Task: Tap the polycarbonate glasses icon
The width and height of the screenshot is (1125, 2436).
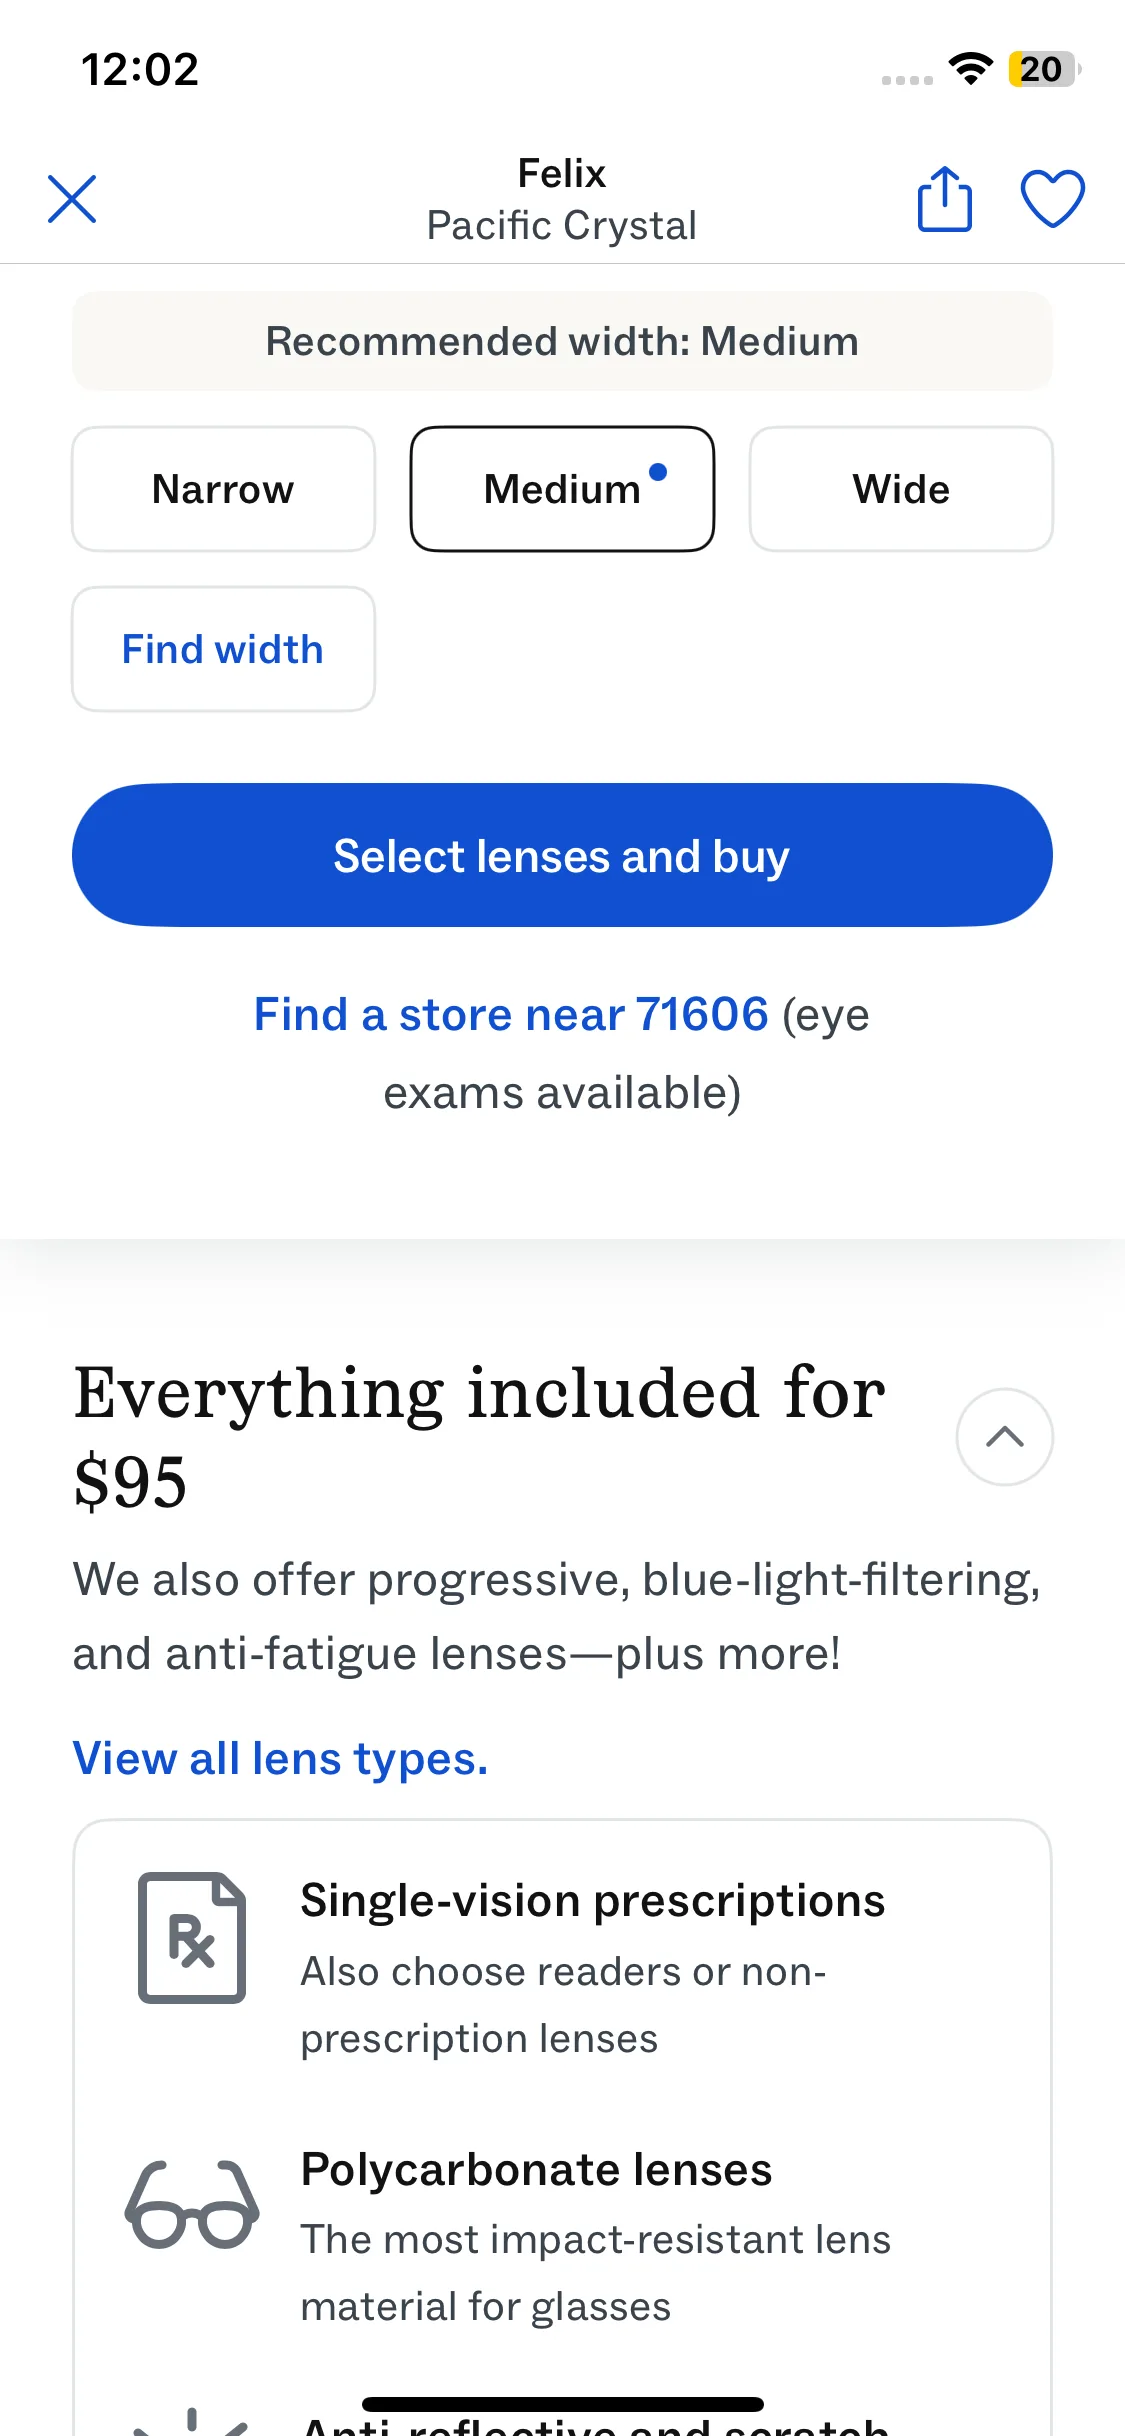Action: tap(192, 2207)
